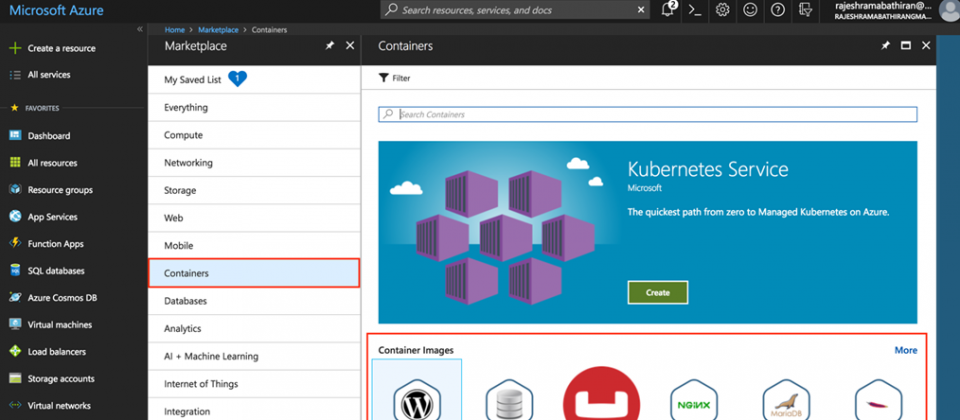The image size is (960, 420).
Task: Select Everything category
Action: pyautogui.click(x=253, y=108)
